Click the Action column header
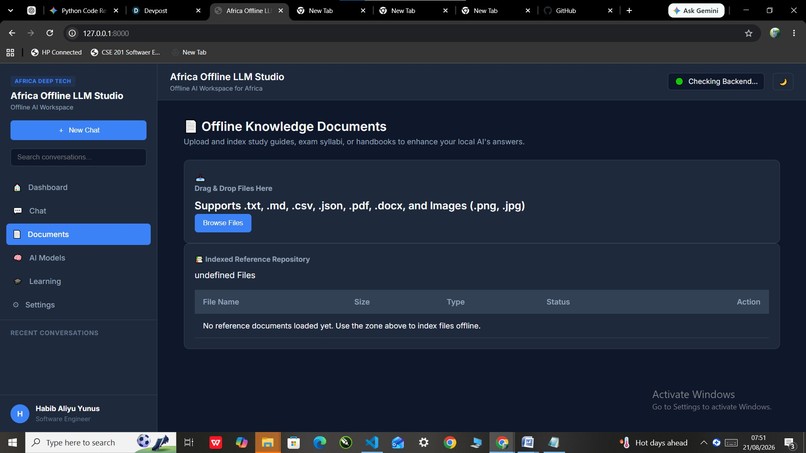Screen dimensions: 806x453 tap(748, 302)
